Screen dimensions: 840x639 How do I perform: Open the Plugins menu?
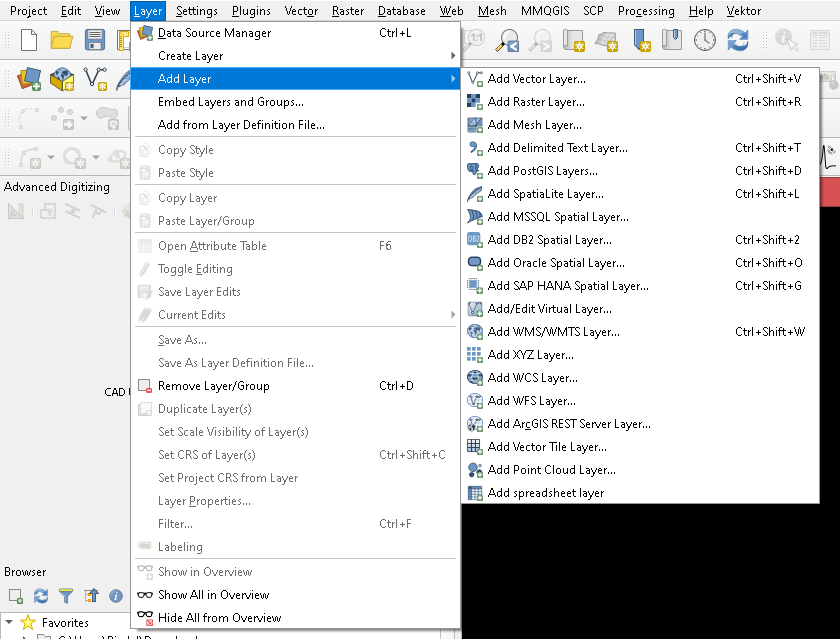(251, 11)
